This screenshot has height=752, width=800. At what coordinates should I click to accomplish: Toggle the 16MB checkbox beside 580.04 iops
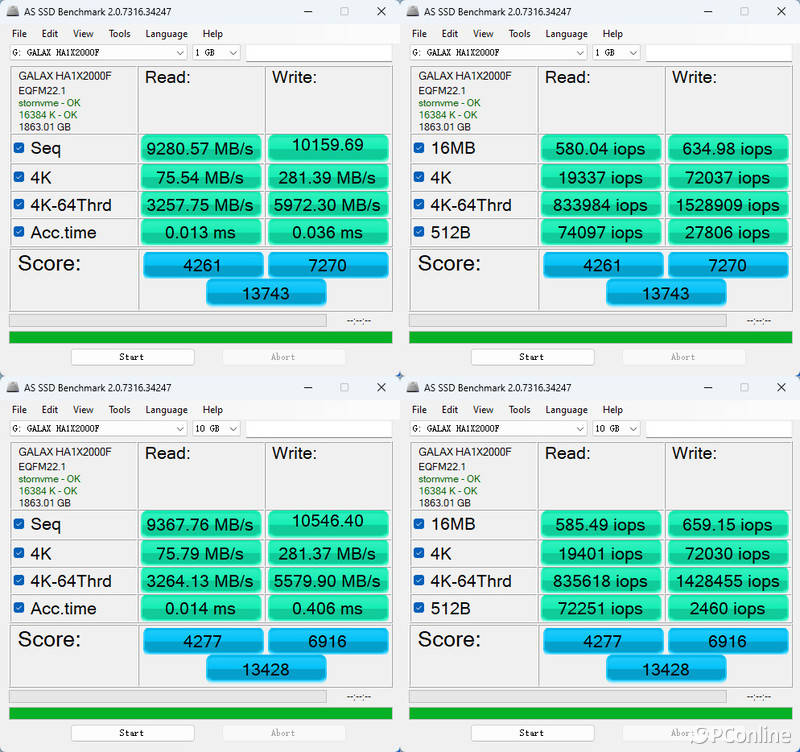tap(420, 148)
